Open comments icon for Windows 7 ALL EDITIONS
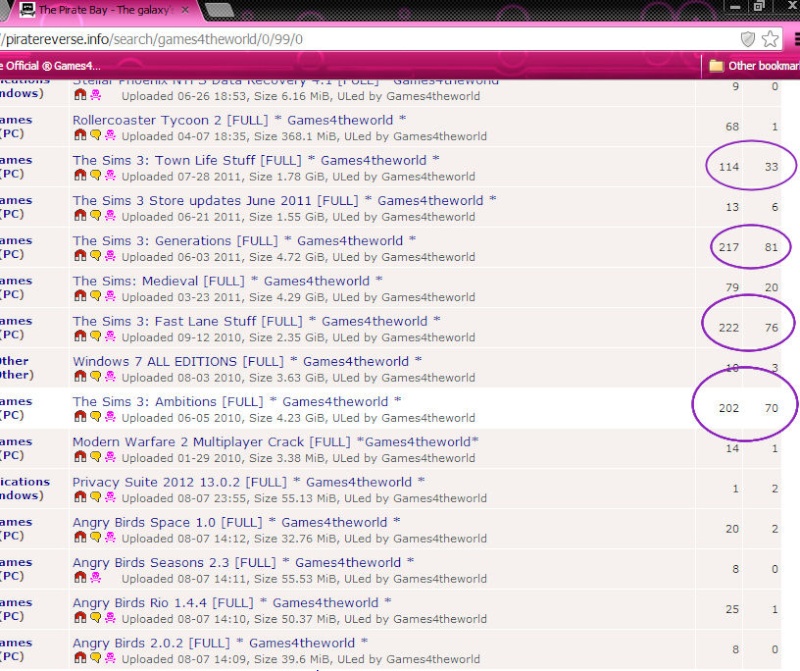Viewport: 800px width, 671px height. [95, 377]
